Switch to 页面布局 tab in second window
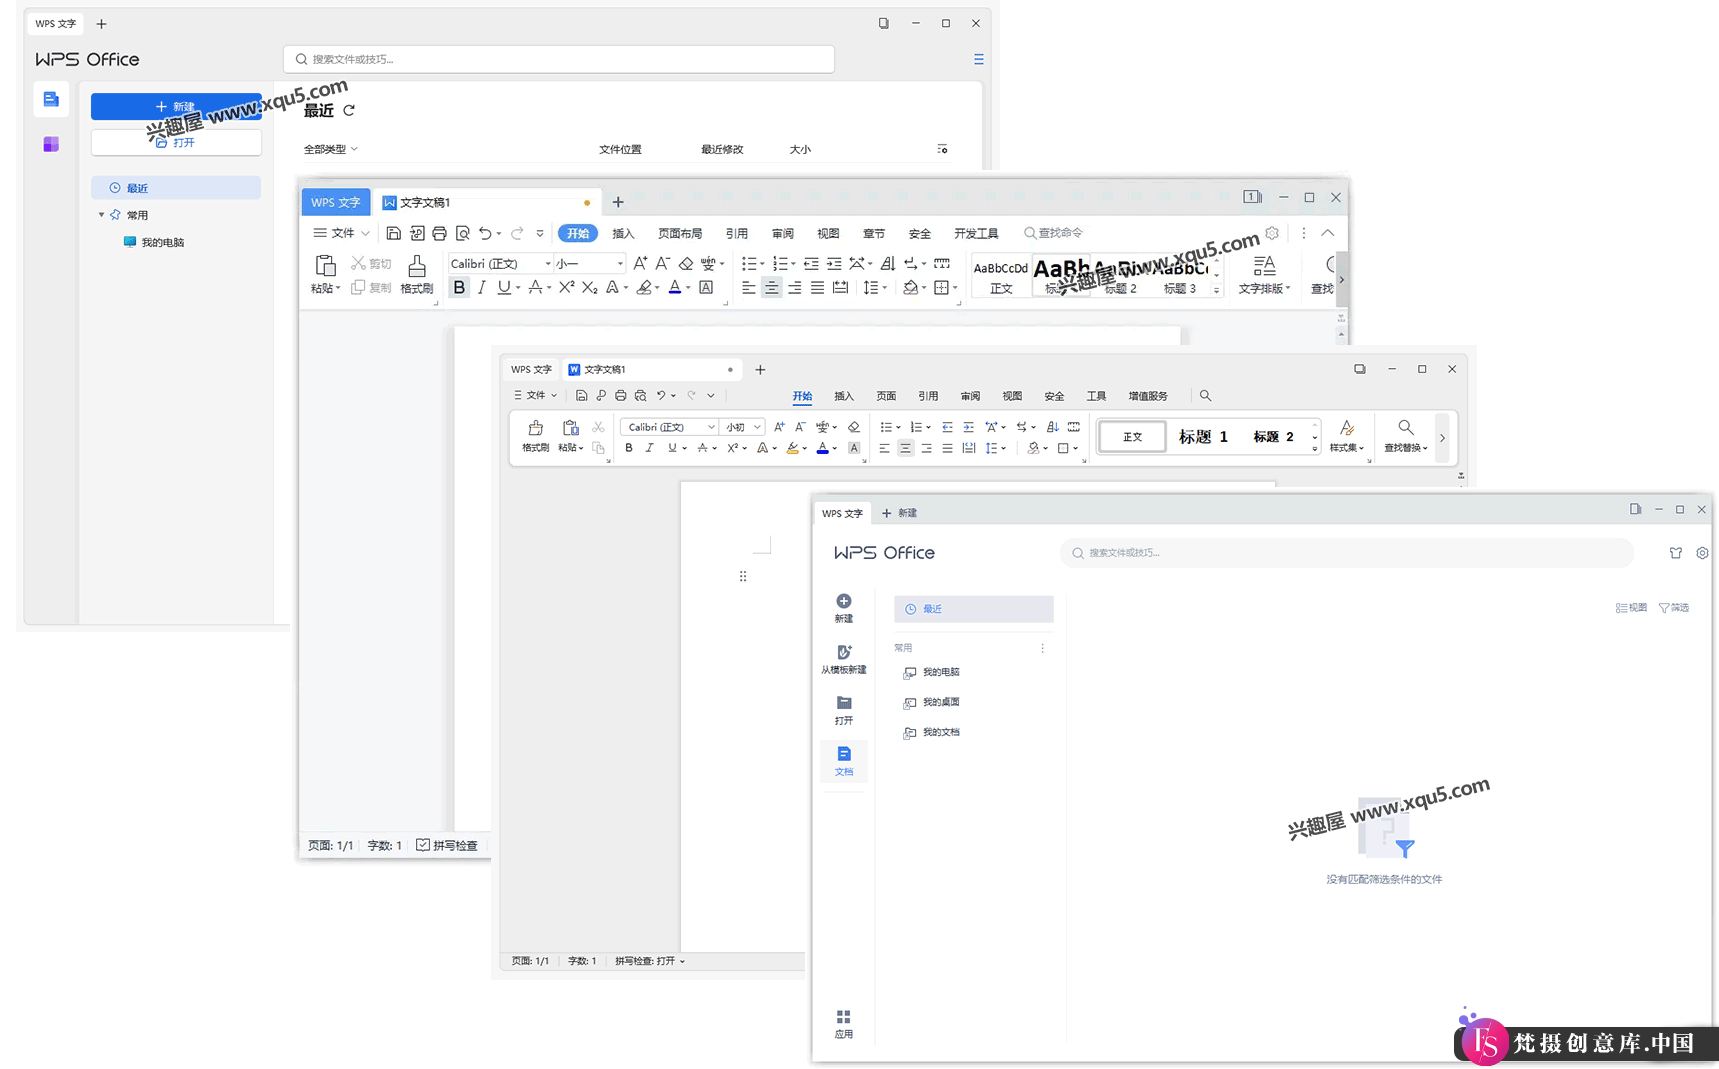 [x=680, y=233]
